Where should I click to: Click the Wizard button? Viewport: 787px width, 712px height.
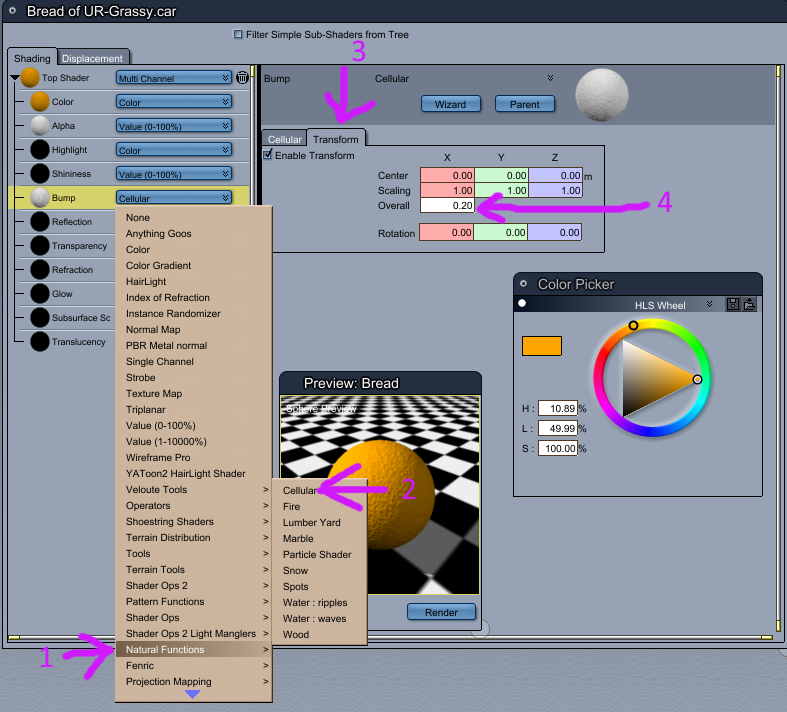coord(450,104)
